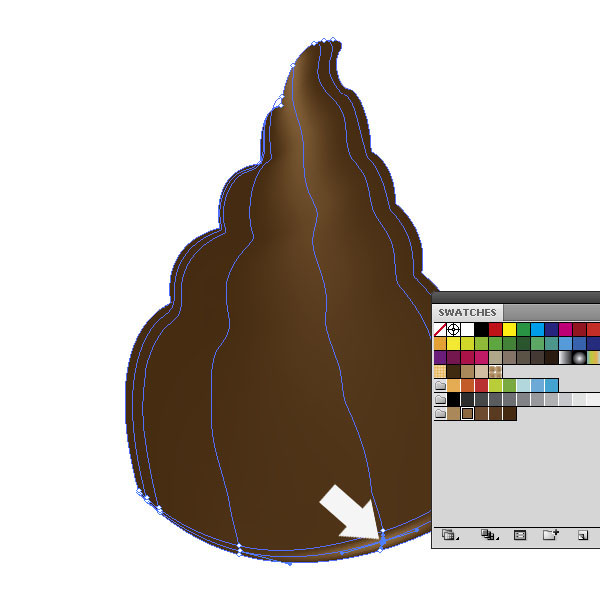Image resolution: width=600 pixels, height=600 pixels.
Task: Click the bottom-most anchor point of the shape
Action: [290, 564]
